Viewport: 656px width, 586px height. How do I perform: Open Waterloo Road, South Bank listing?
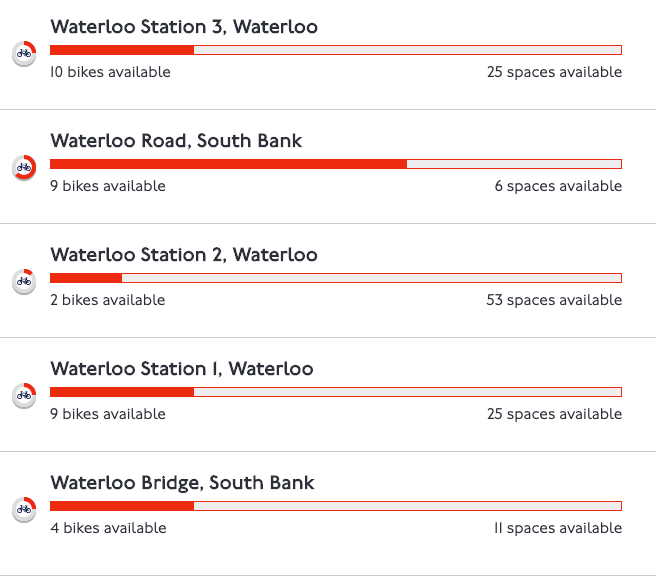coord(176,141)
